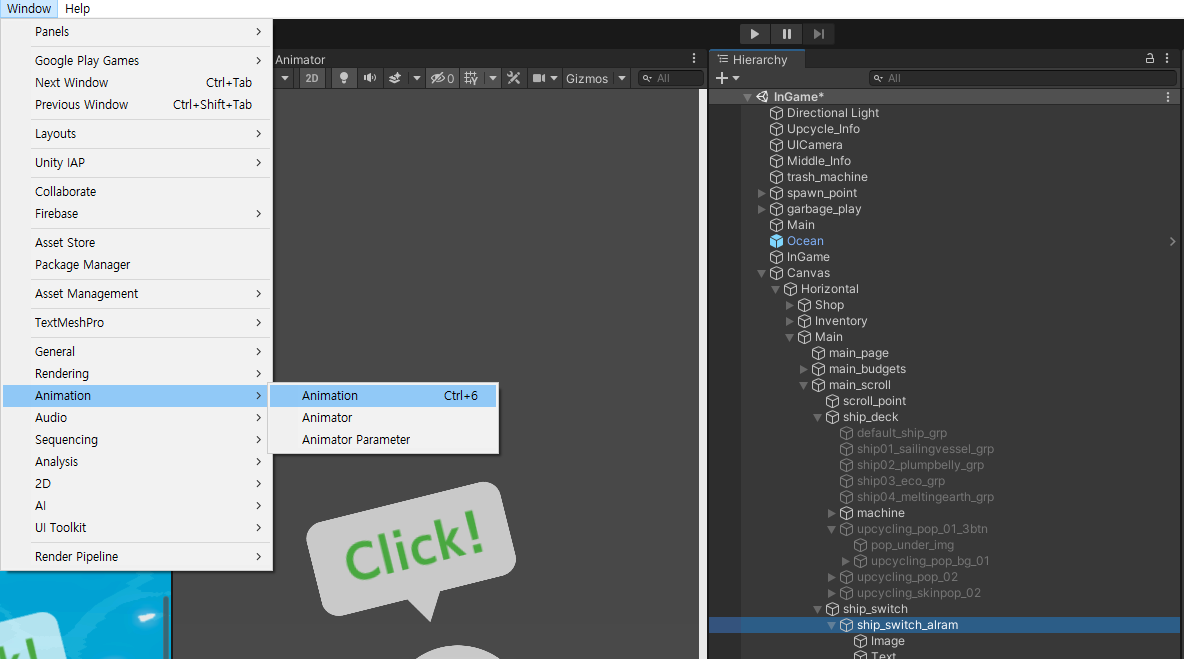Expand garbage_play in Hierarchy
This screenshot has width=1184, height=659.
761,209
